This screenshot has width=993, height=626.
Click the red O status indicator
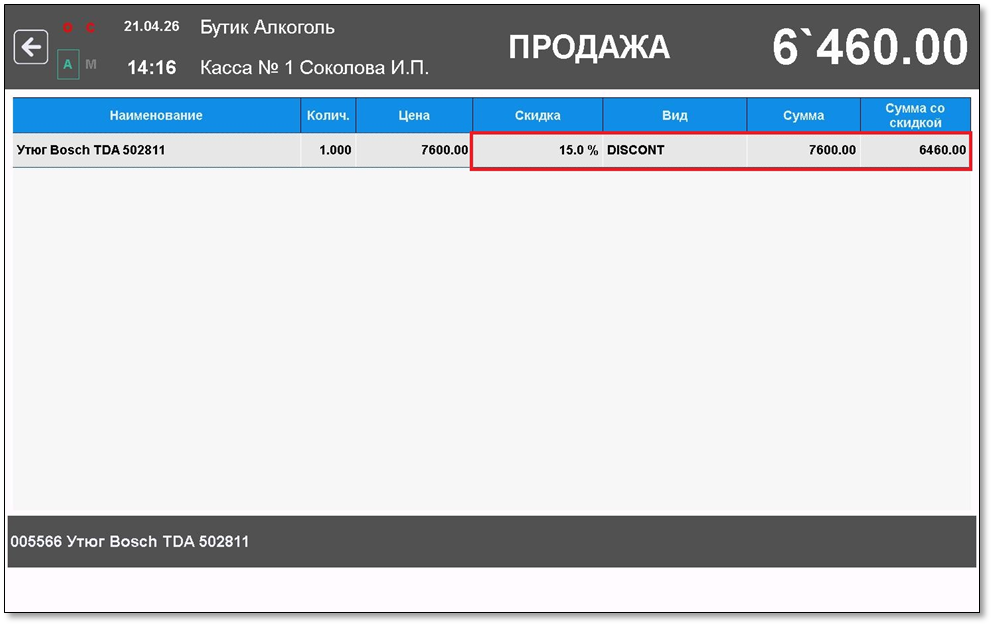point(68,28)
